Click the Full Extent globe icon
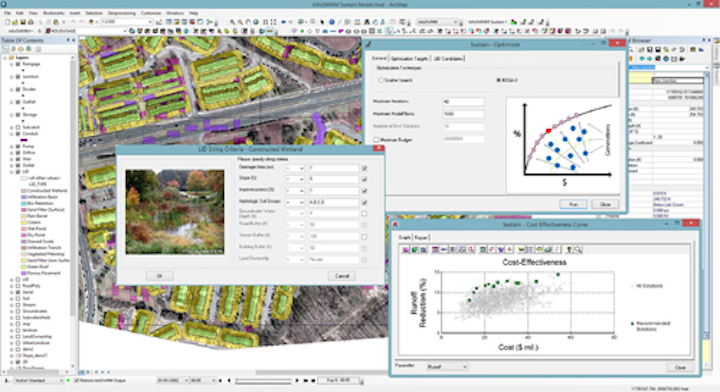The height and width of the screenshot is (392, 720). point(256,22)
